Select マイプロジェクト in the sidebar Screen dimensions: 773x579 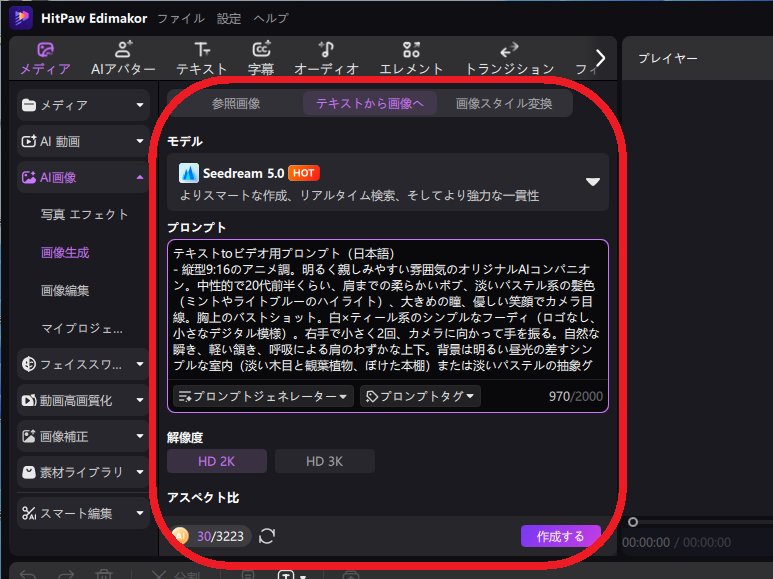(82, 328)
